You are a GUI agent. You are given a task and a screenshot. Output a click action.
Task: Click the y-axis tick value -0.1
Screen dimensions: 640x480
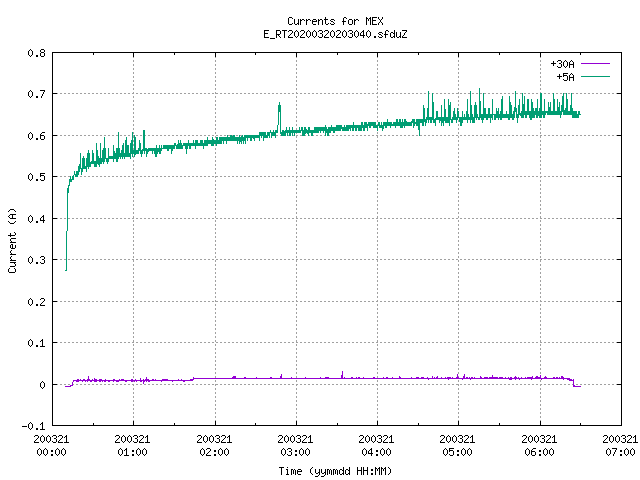(x=33, y=426)
